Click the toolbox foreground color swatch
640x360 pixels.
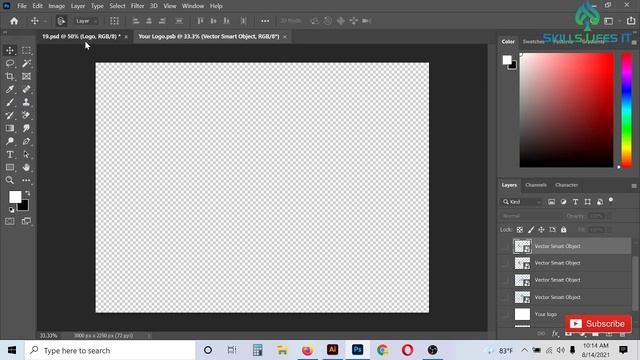point(15,197)
